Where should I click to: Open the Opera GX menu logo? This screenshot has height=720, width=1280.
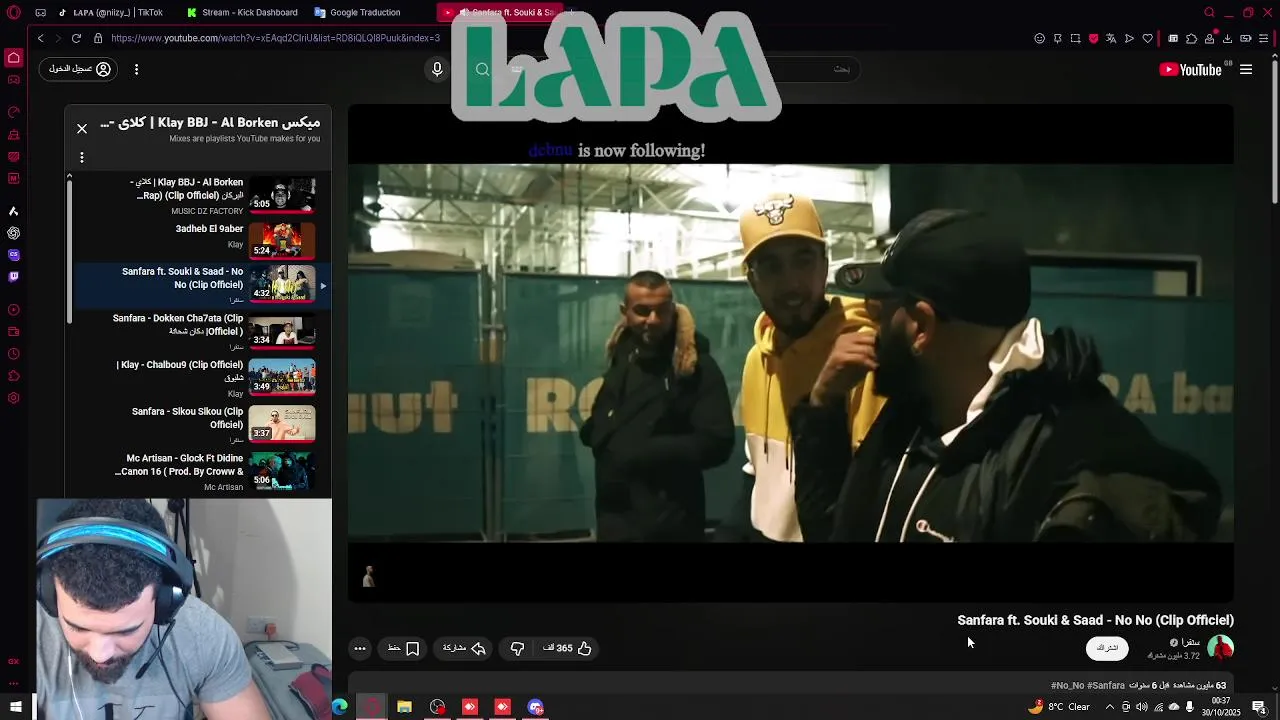pos(13,12)
